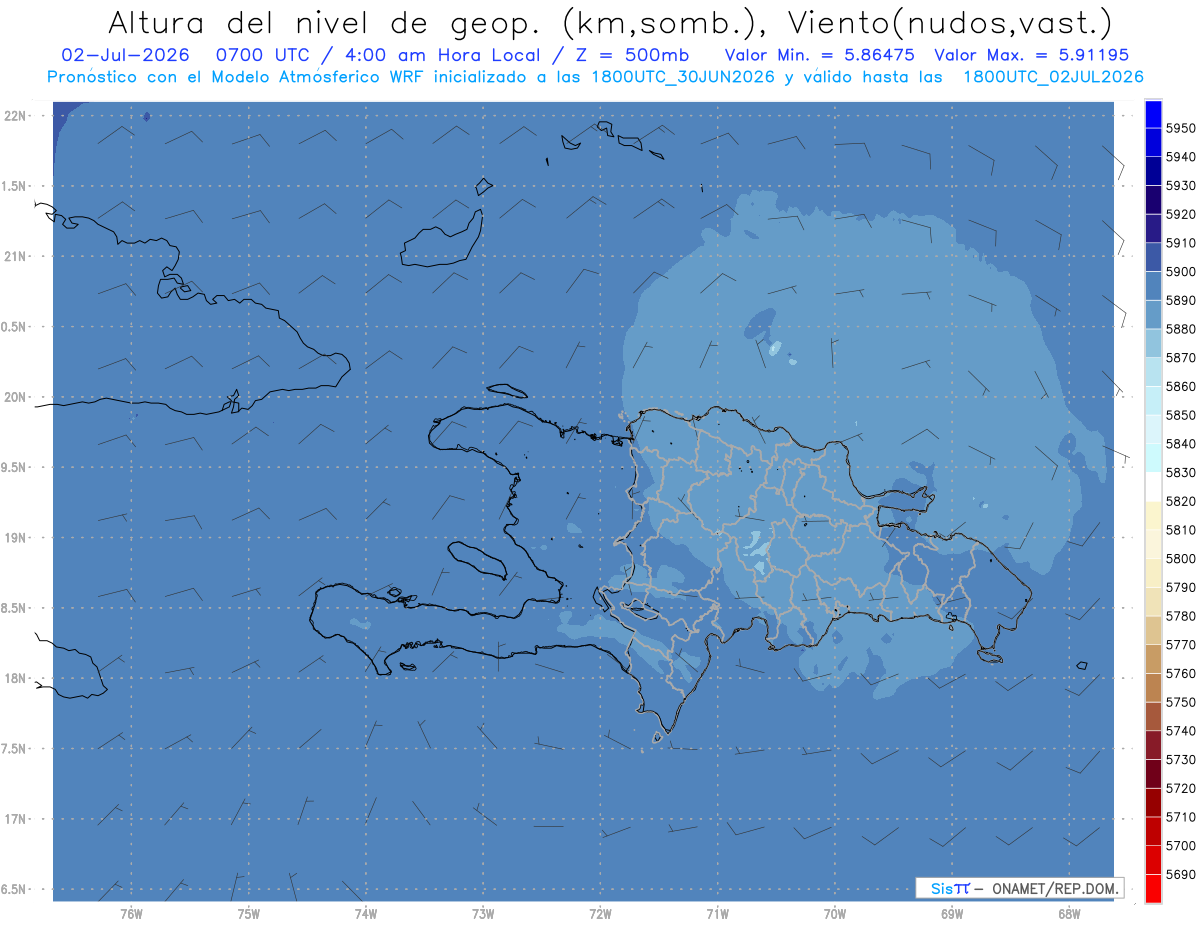Click the '1.5N' latitude label

coord(14,186)
